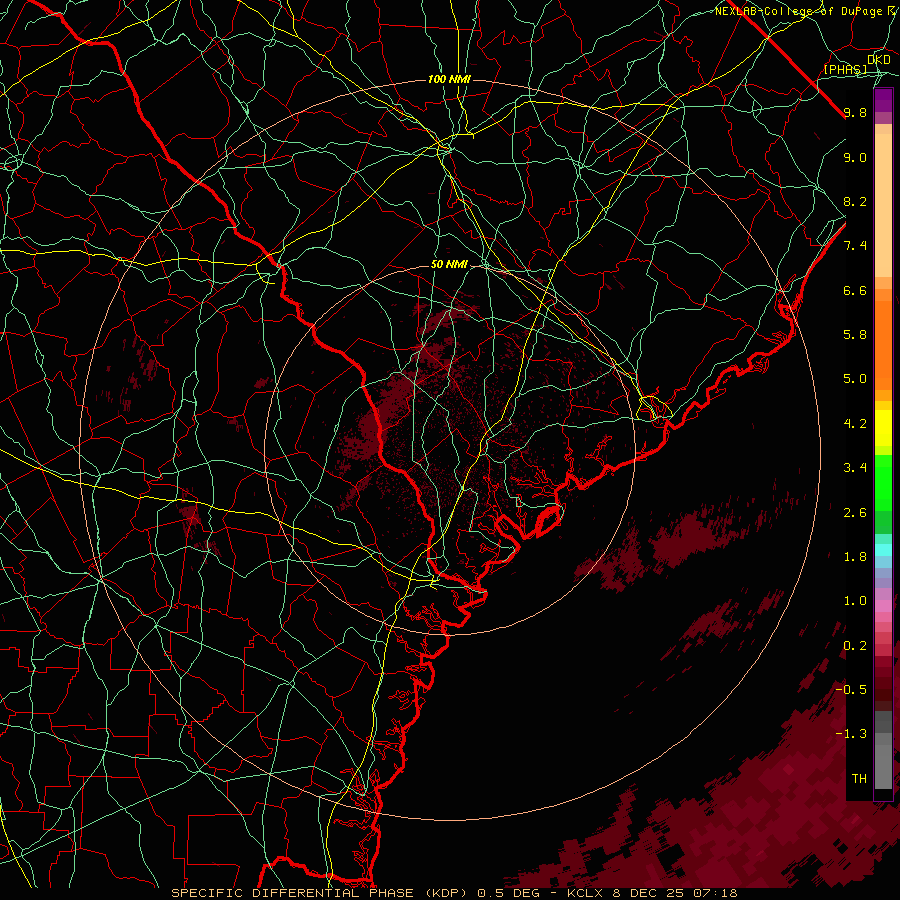The image size is (900, 900).
Task: Pick the cyan swatch on the color bar
Action: [883, 550]
